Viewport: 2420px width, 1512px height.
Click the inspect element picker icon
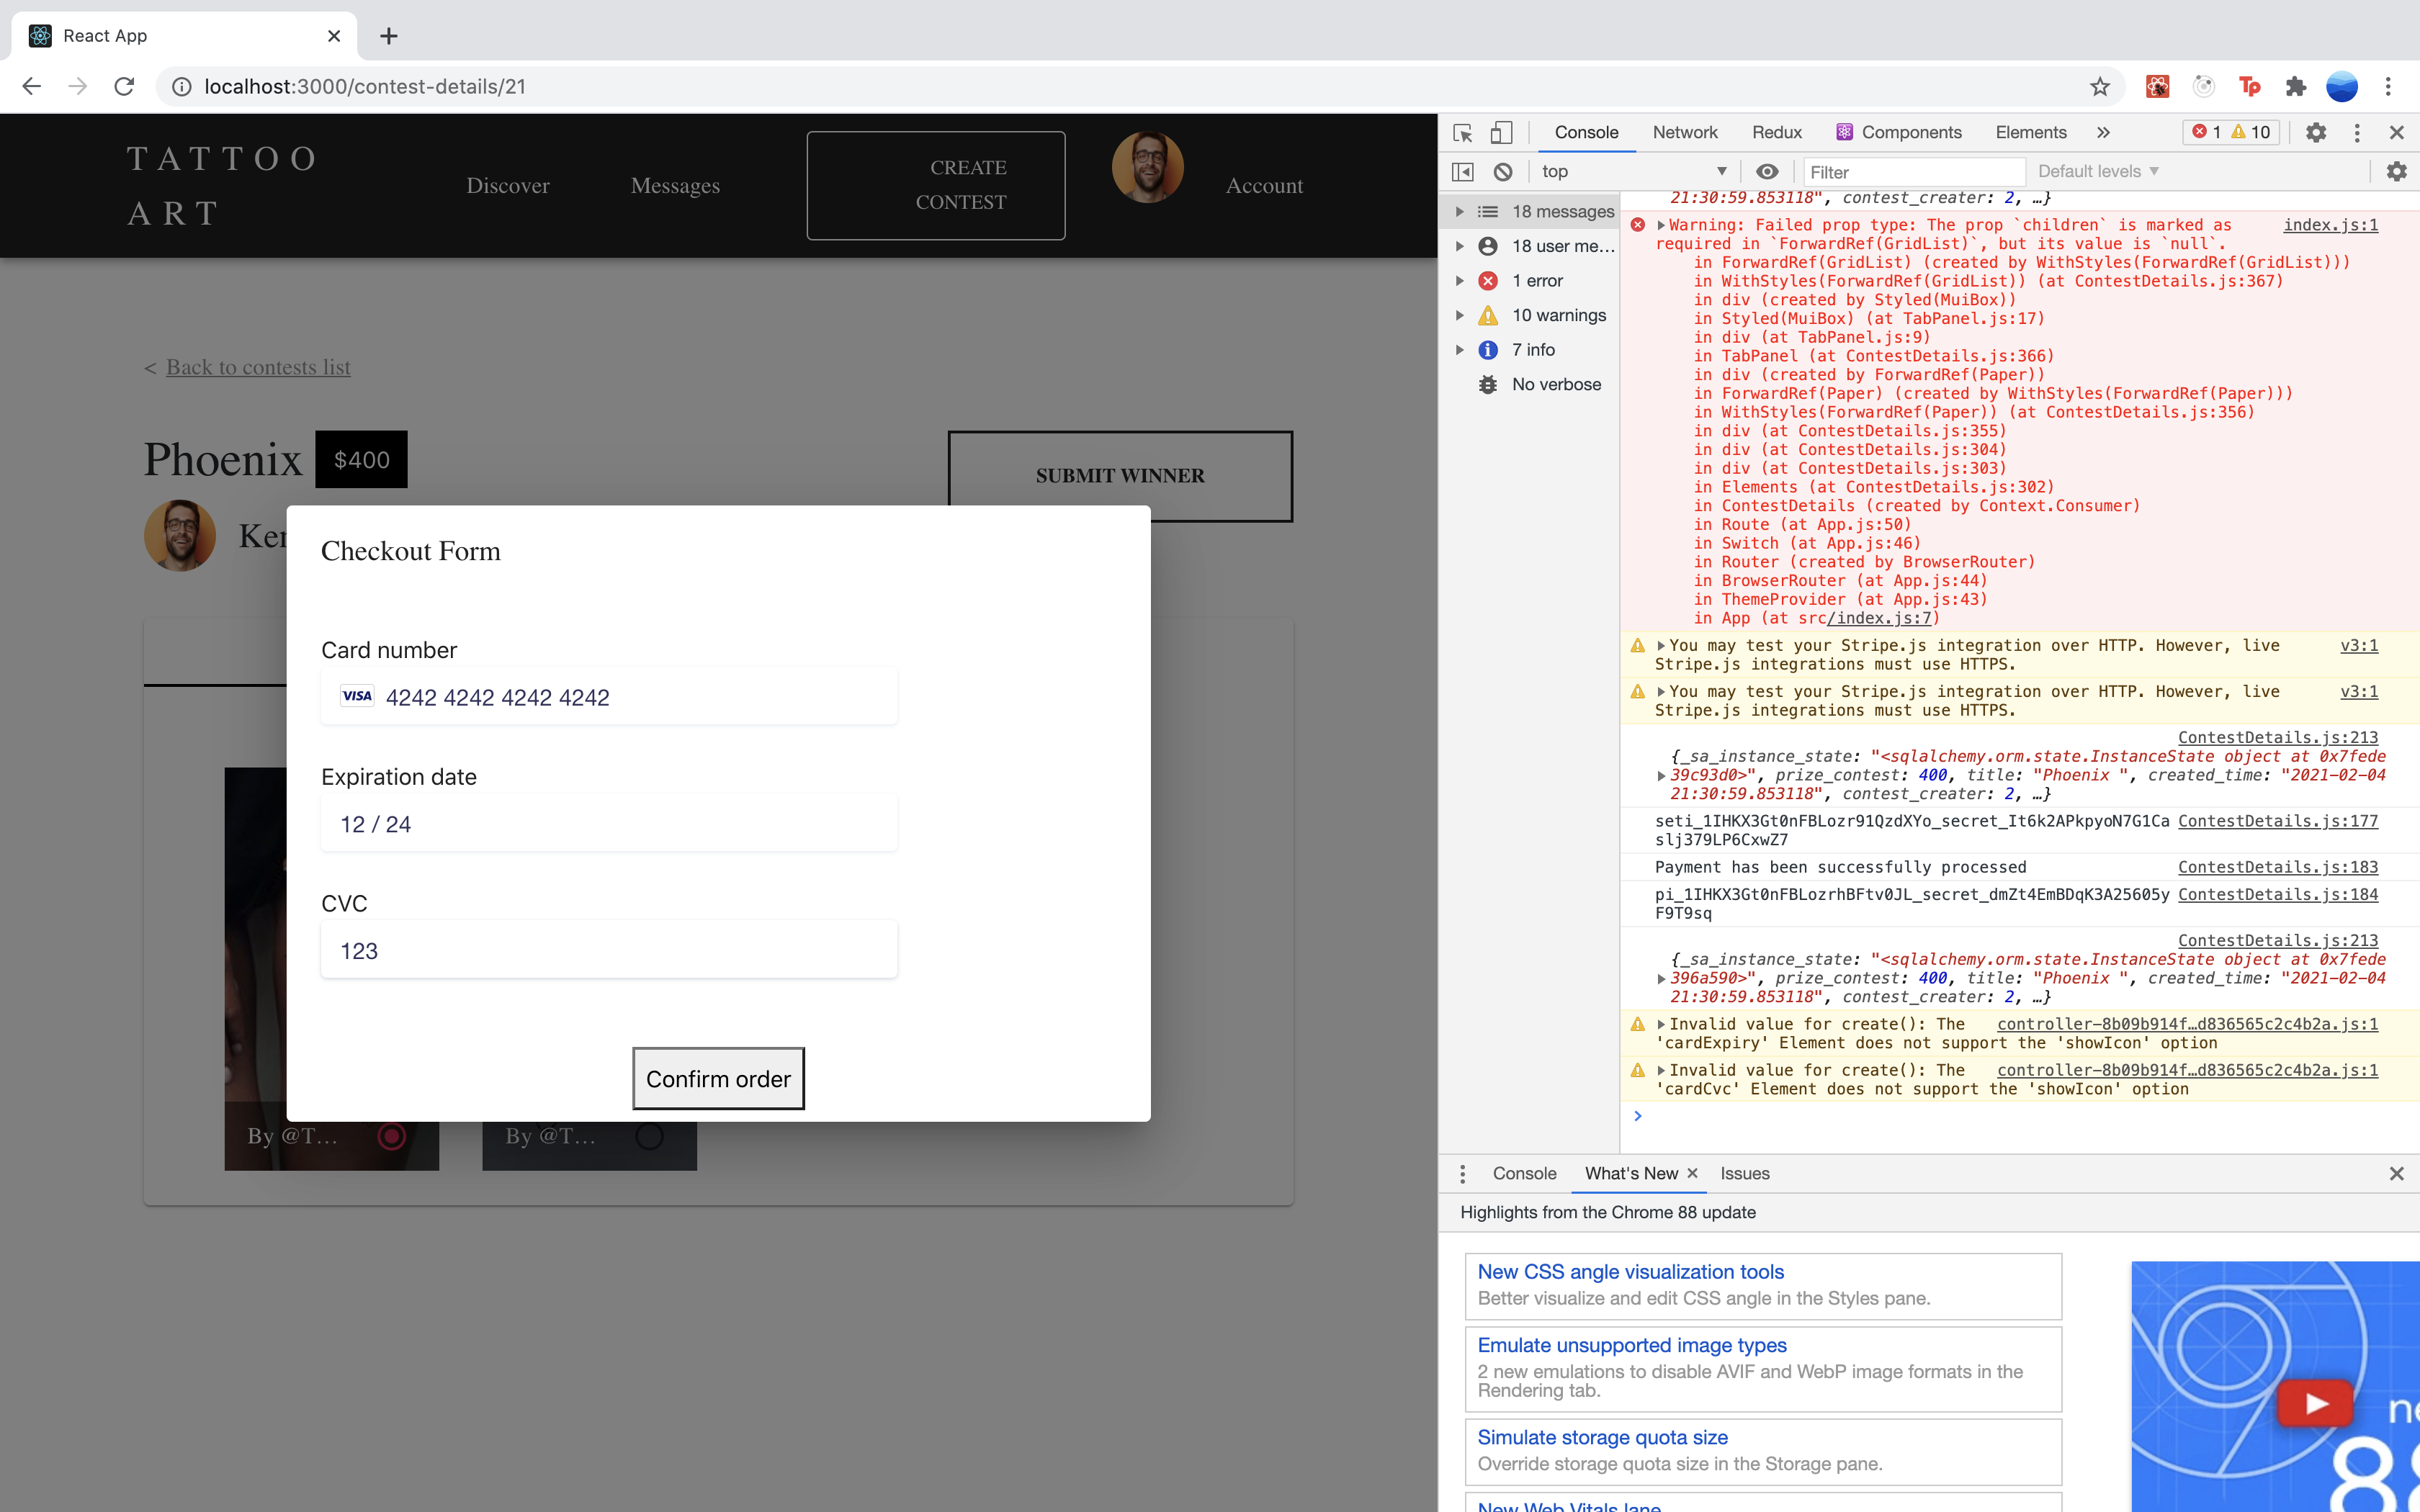tap(1462, 133)
